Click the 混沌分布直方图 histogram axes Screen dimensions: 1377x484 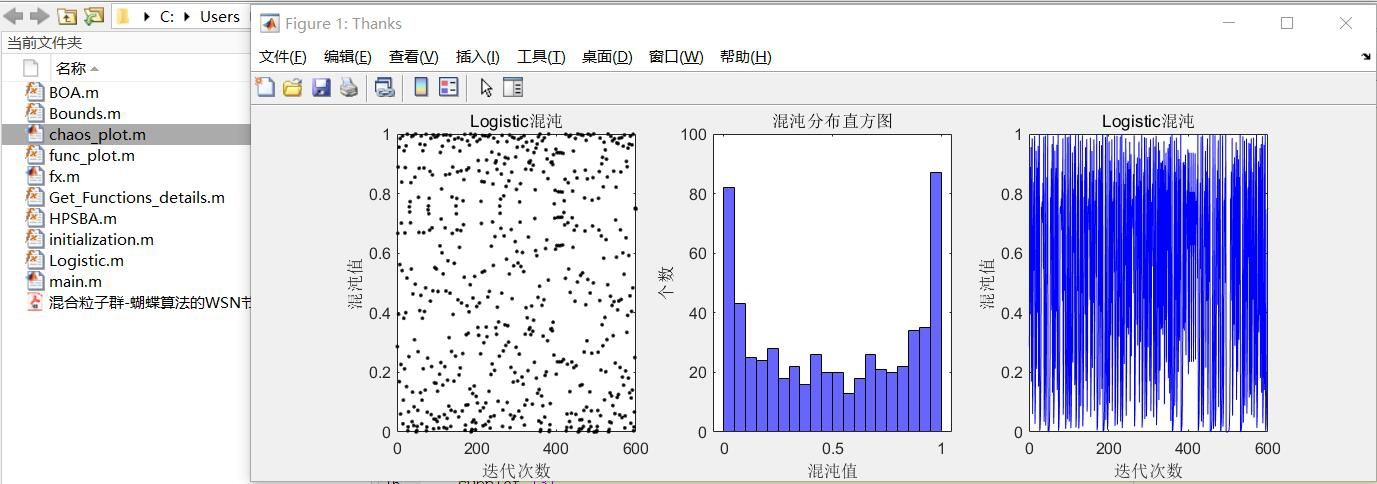[x=832, y=283]
